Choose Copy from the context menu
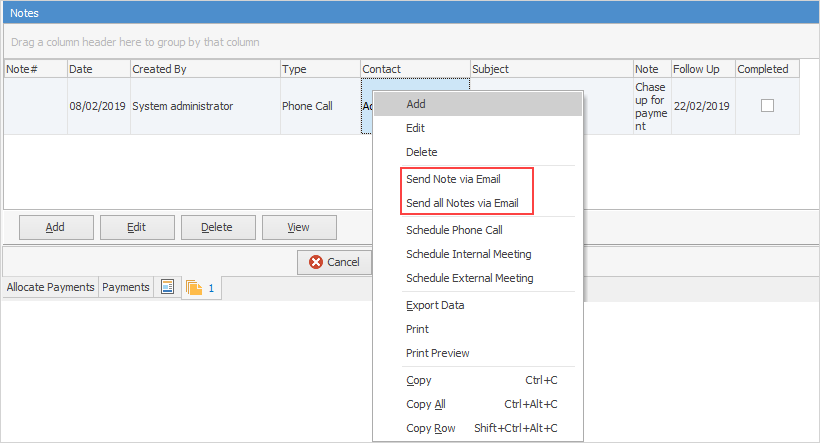 pos(478,381)
